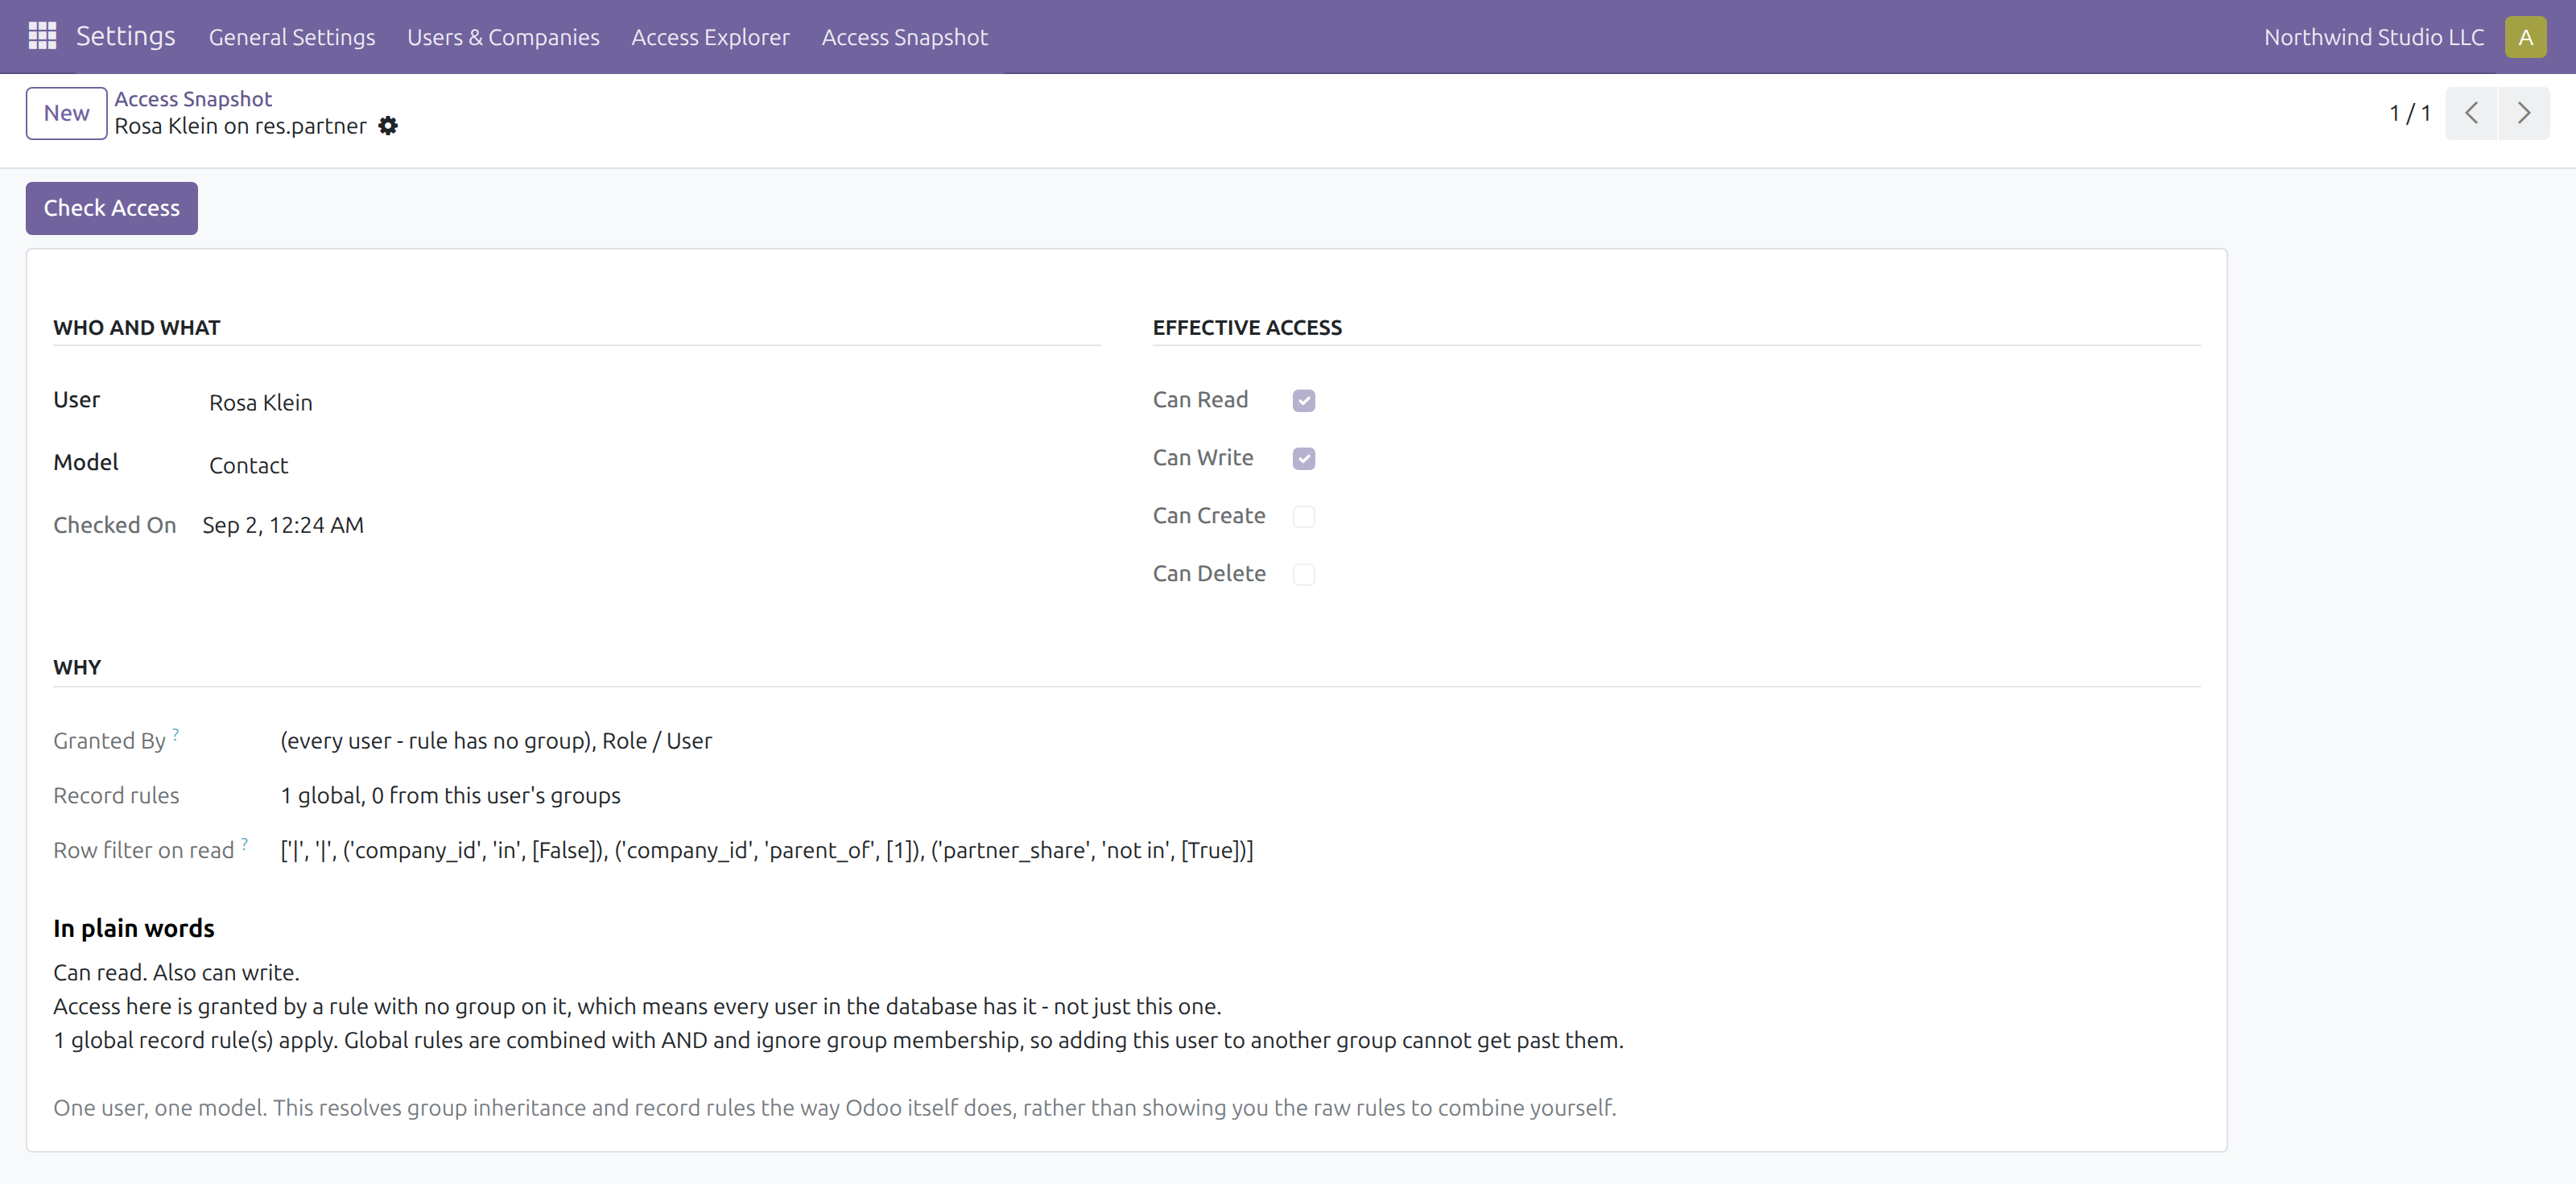
Task: Click the 'In plain words' heading
Action: (x=133, y=928)
